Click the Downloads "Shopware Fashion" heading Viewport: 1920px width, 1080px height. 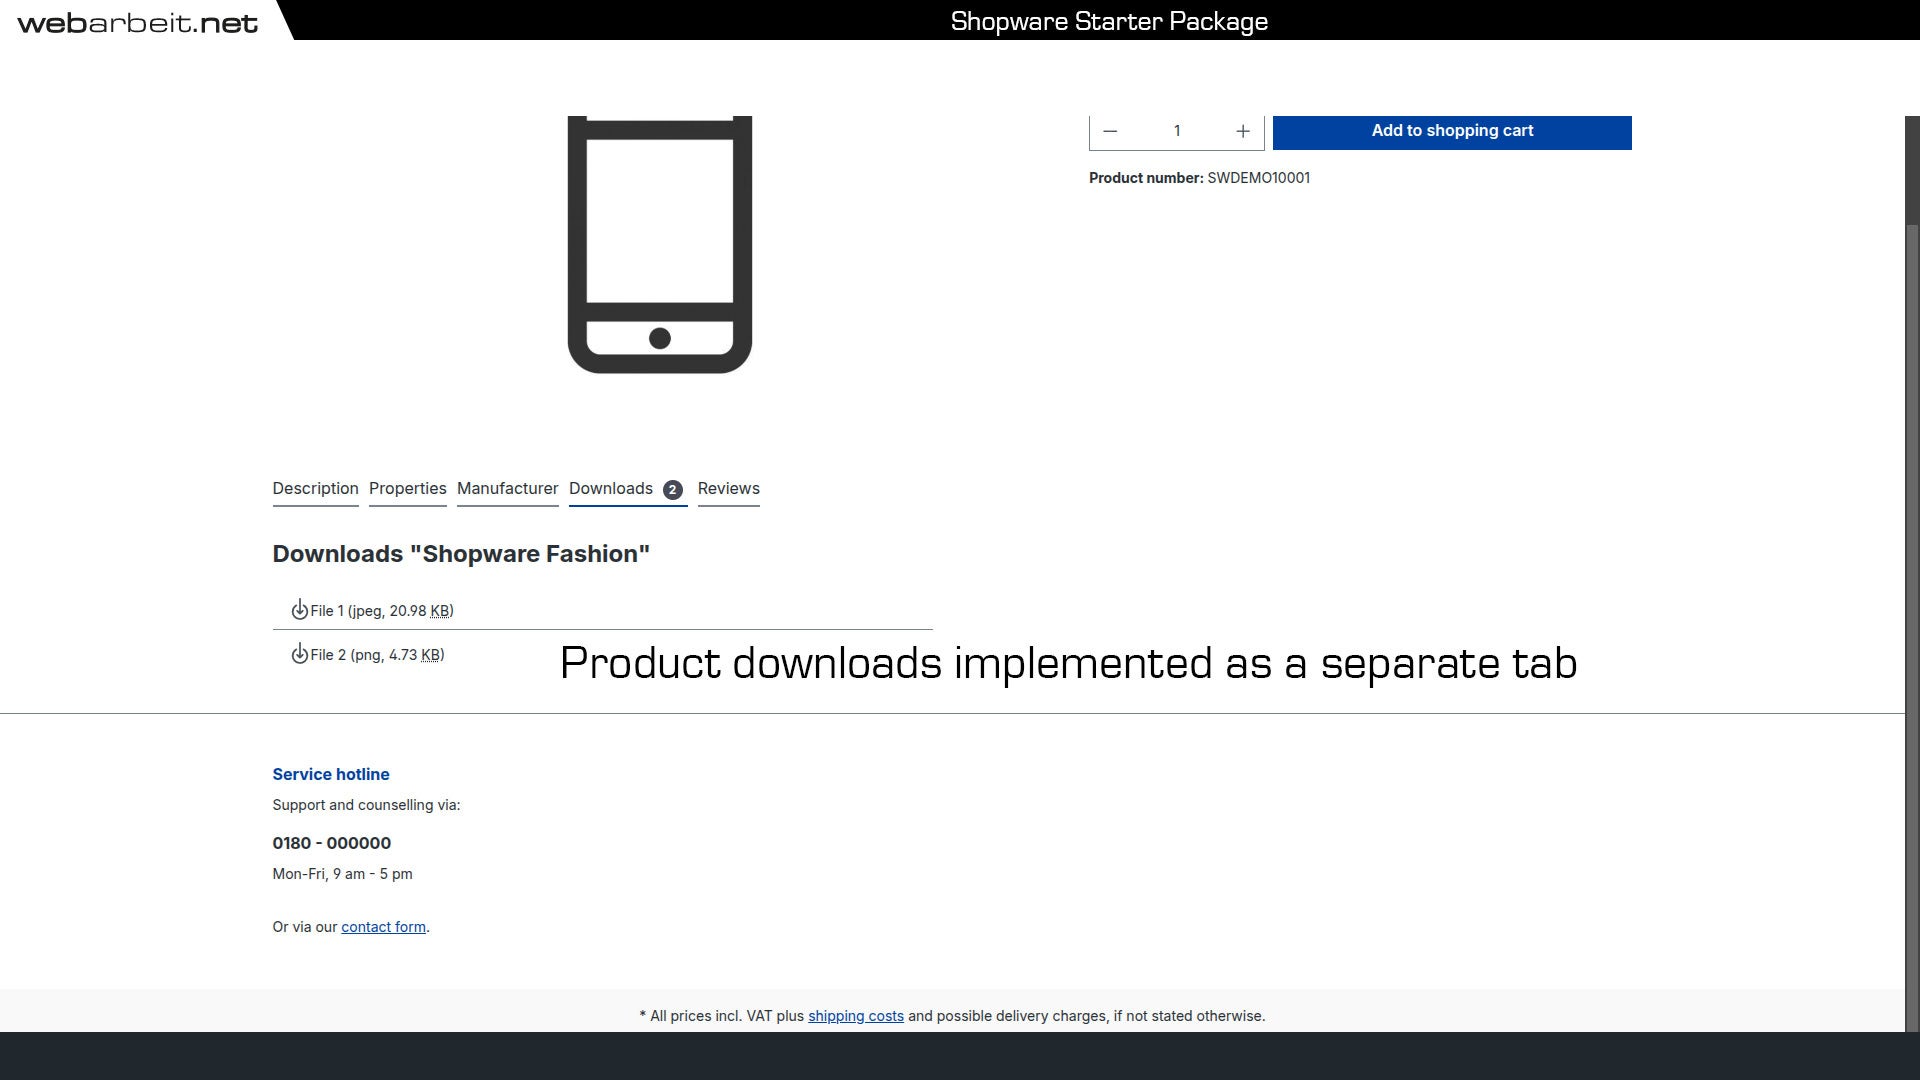(x=461, y=554)
